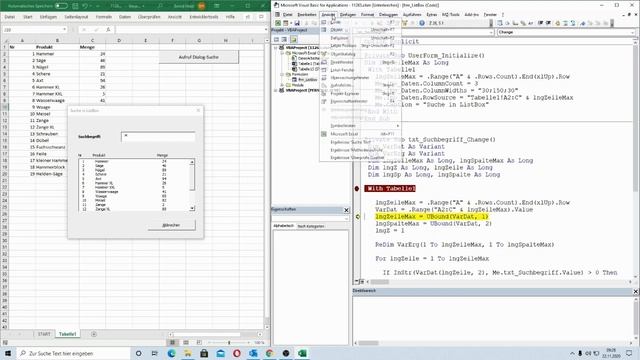Screen dimensions: 640x360
Task: Open VBA Datei menu
Action: coord(287,14)
